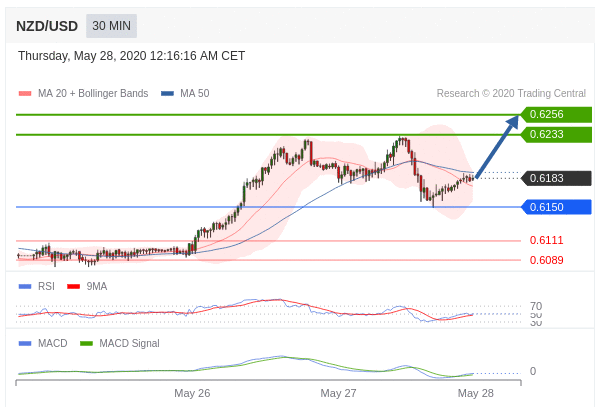Image resolution: width=599 pixels, height=413 pixels.
Task: Click the red 0.6111 support level label
Action: [546, 240]
